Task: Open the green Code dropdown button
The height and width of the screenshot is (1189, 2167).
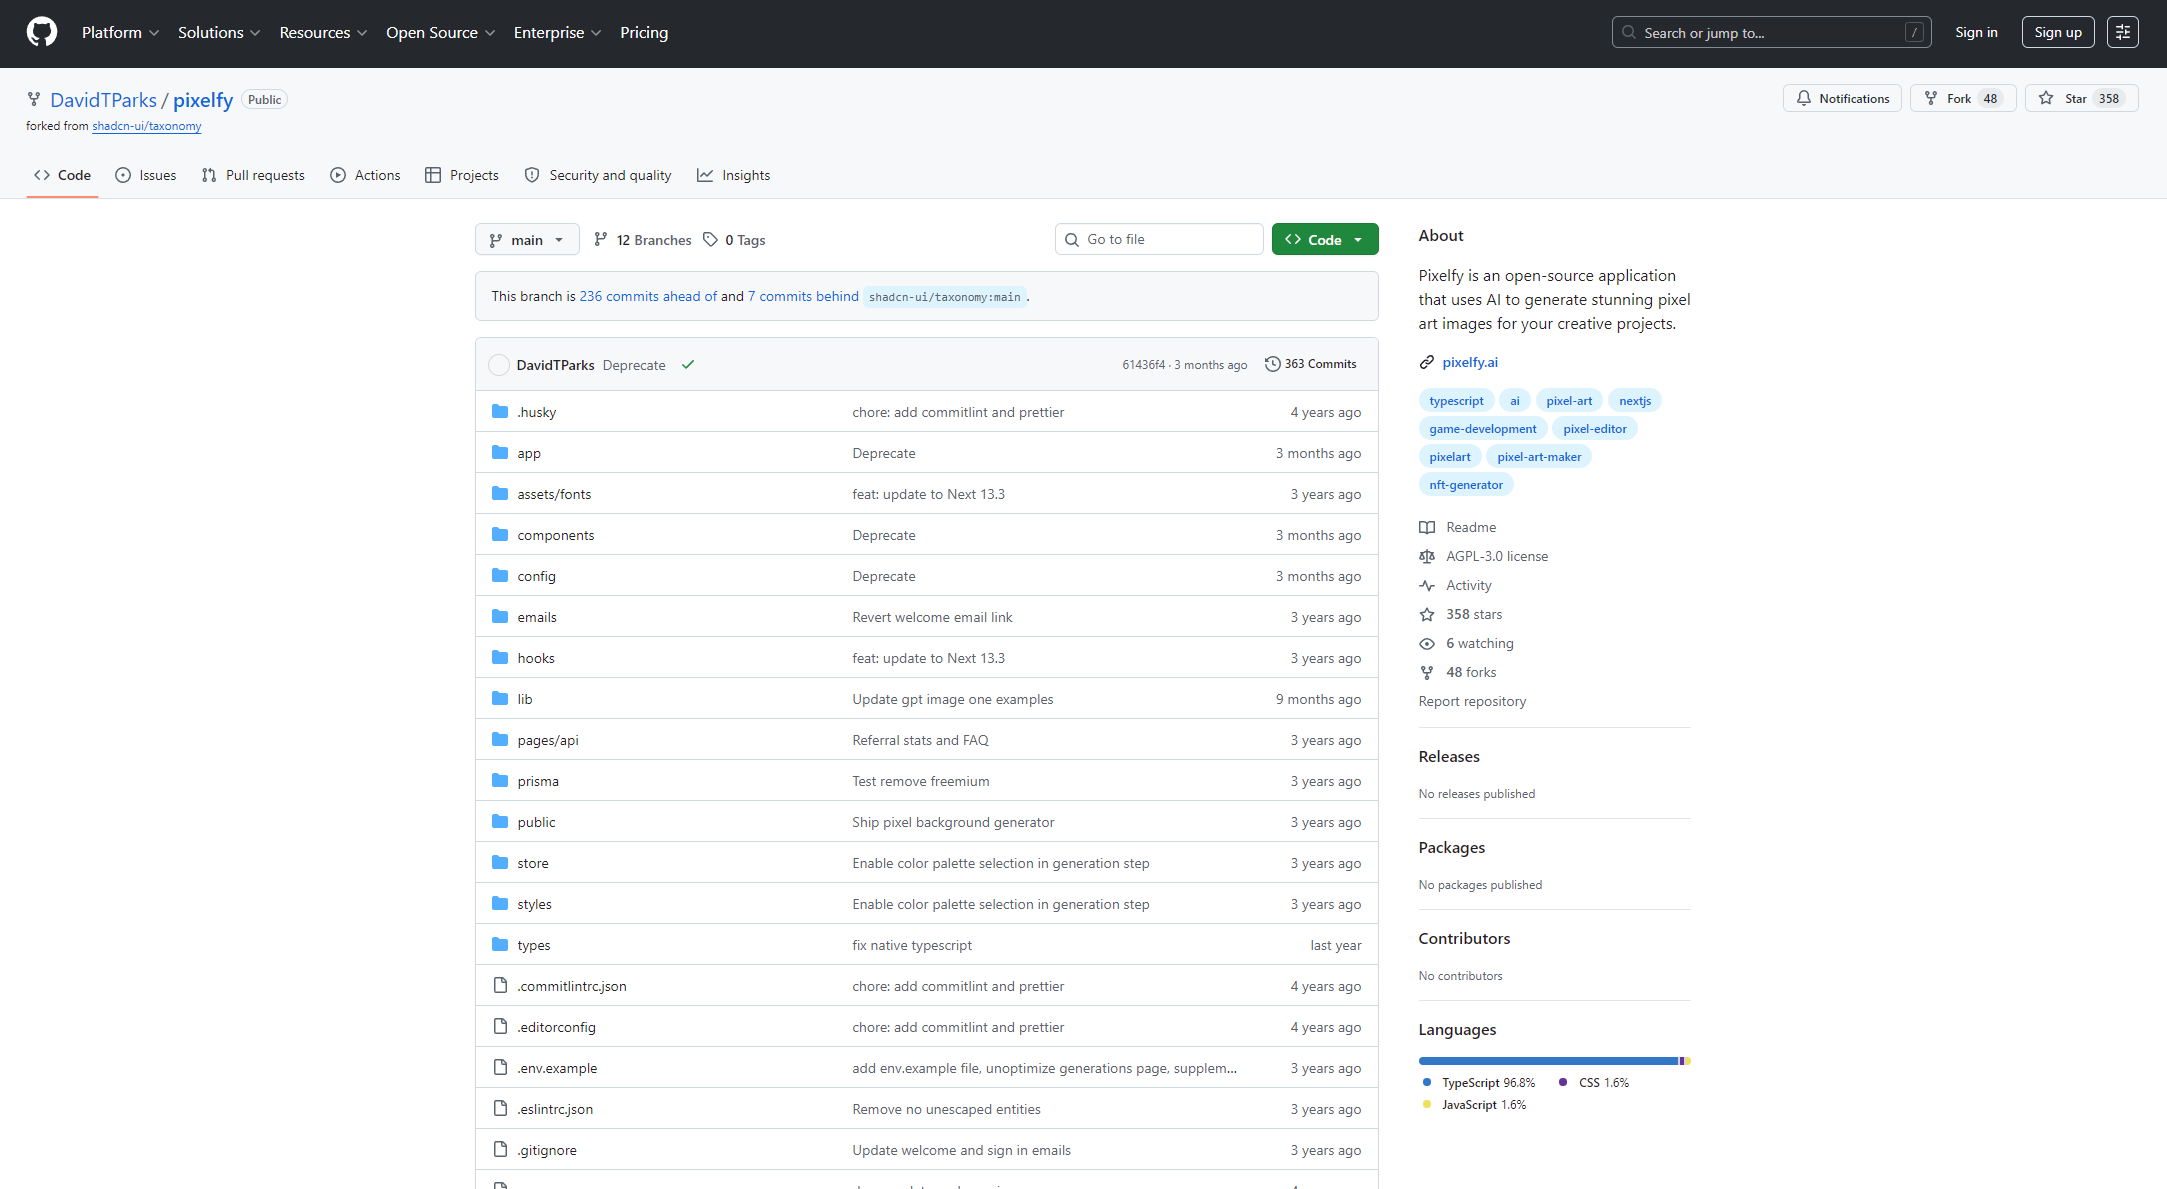Action: (x=1325, y=240)
